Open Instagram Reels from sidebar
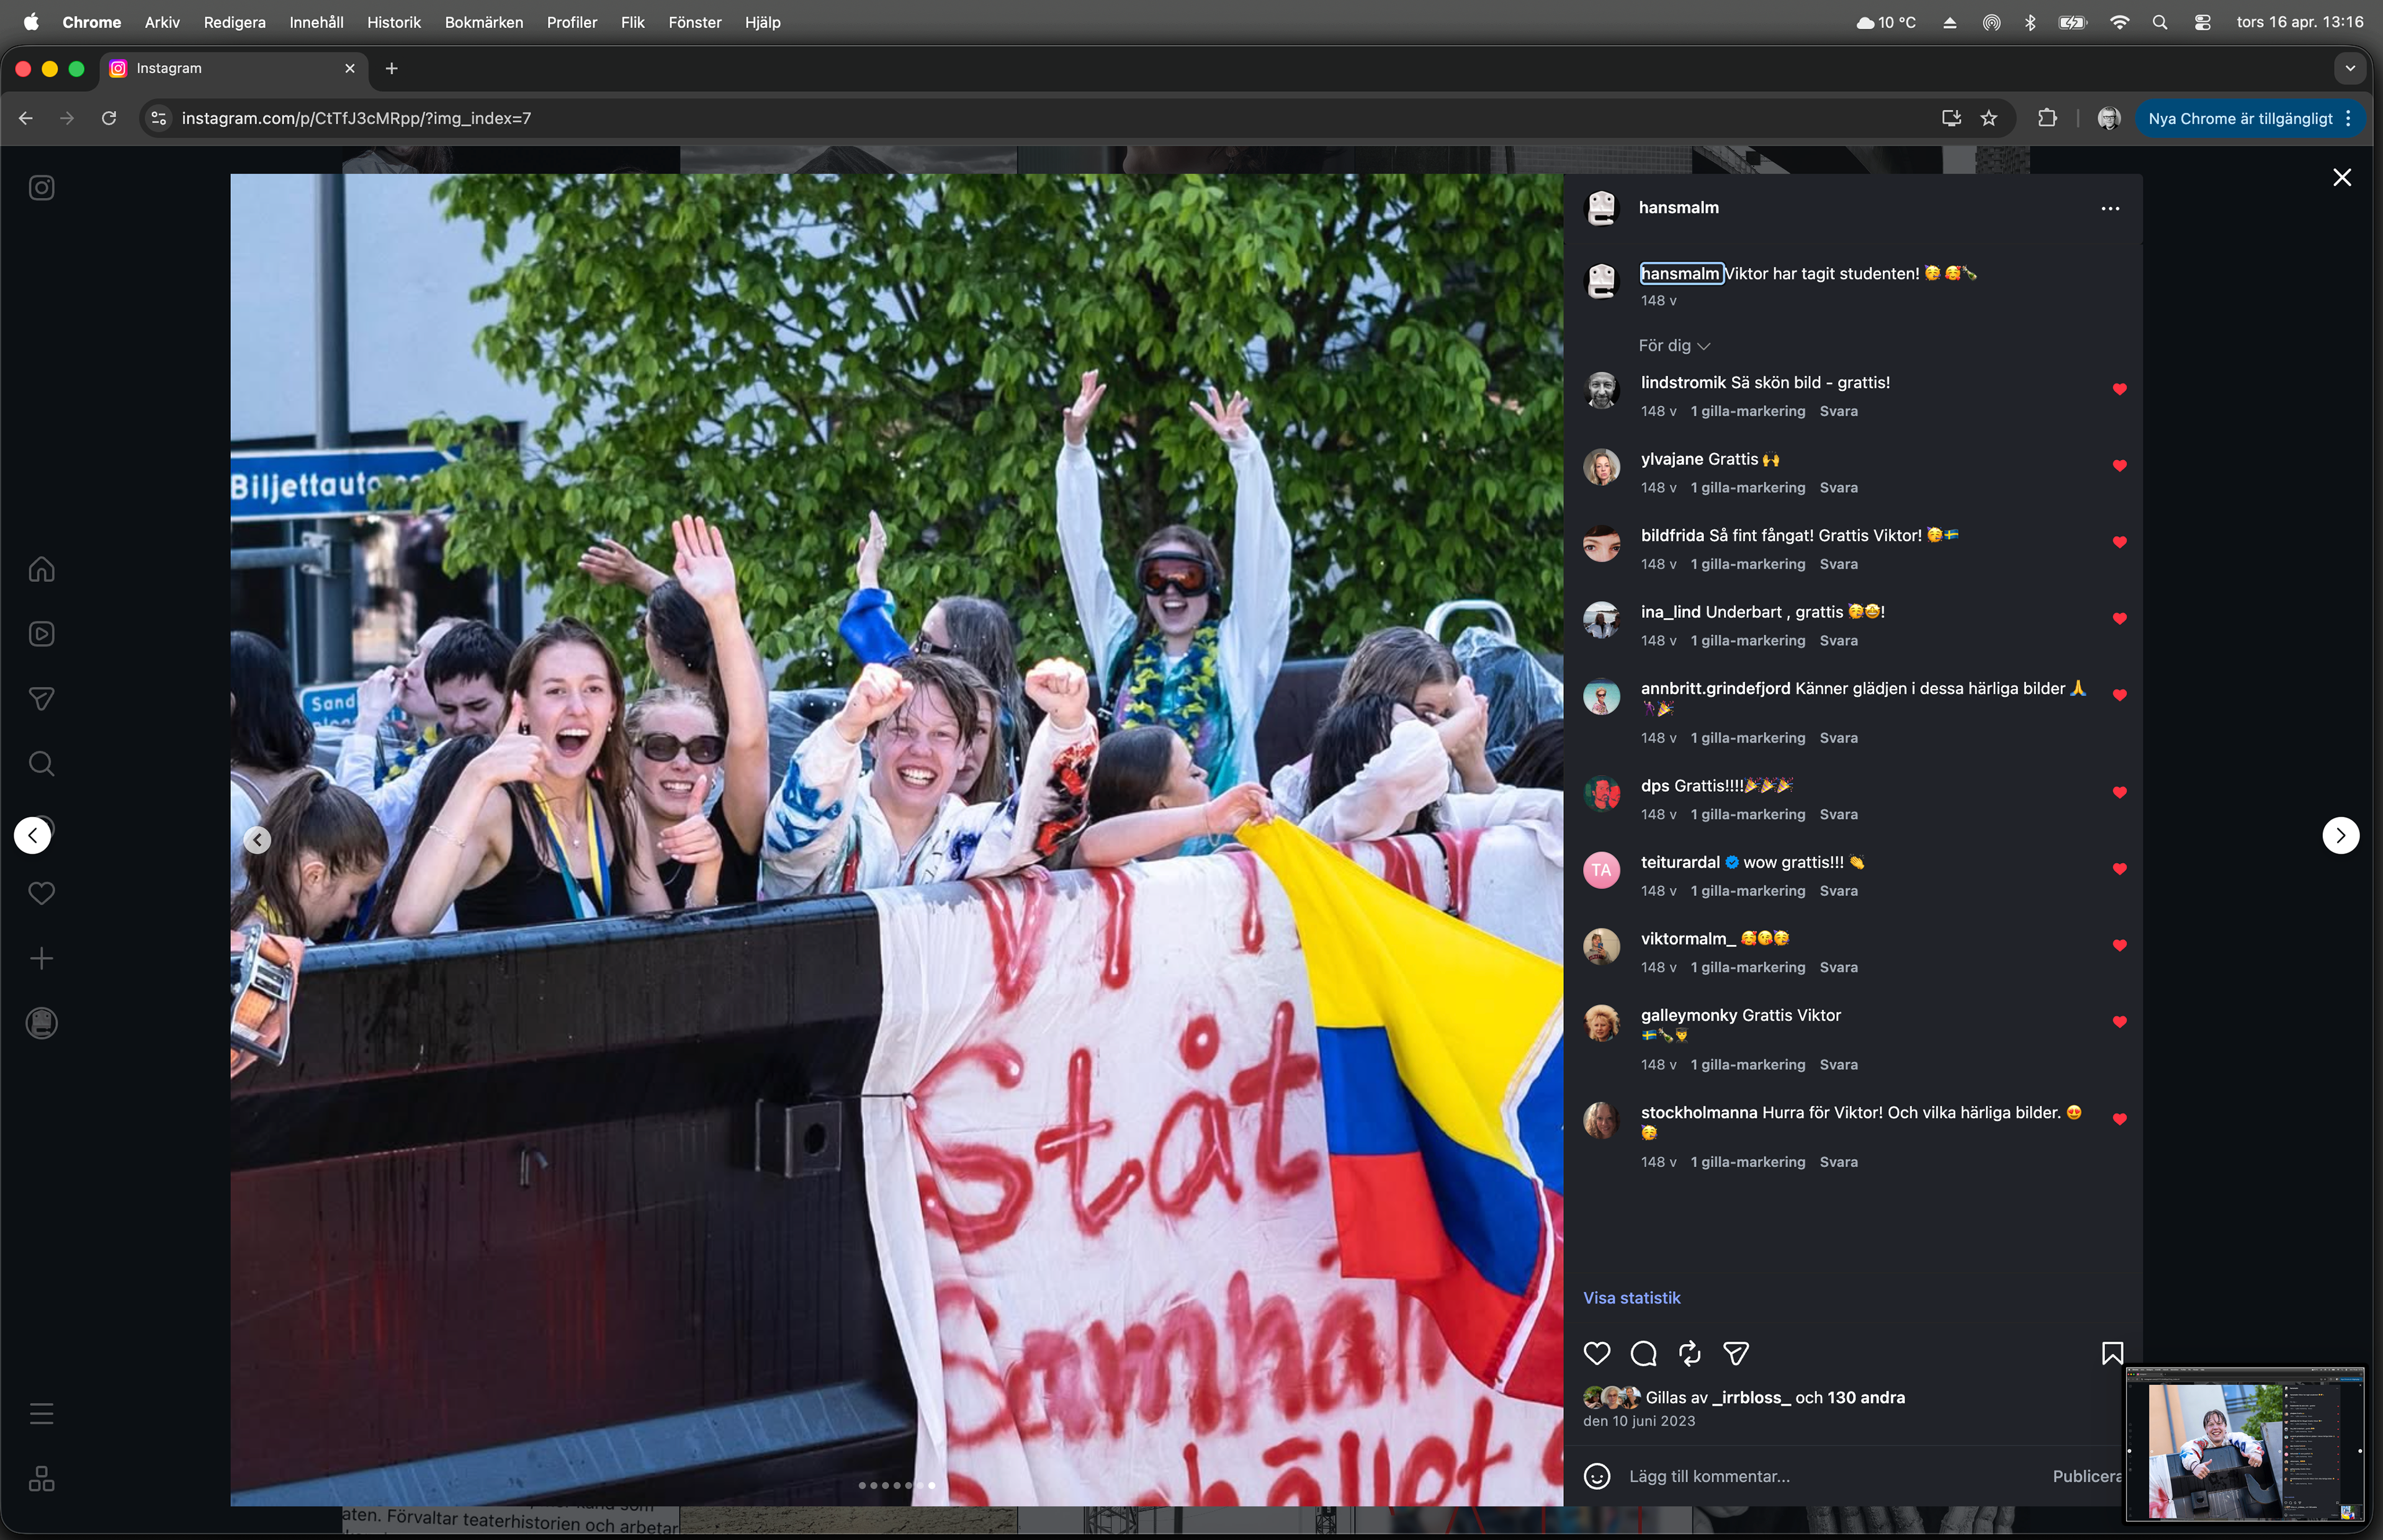The image size is (2383, 1540). 41,634
